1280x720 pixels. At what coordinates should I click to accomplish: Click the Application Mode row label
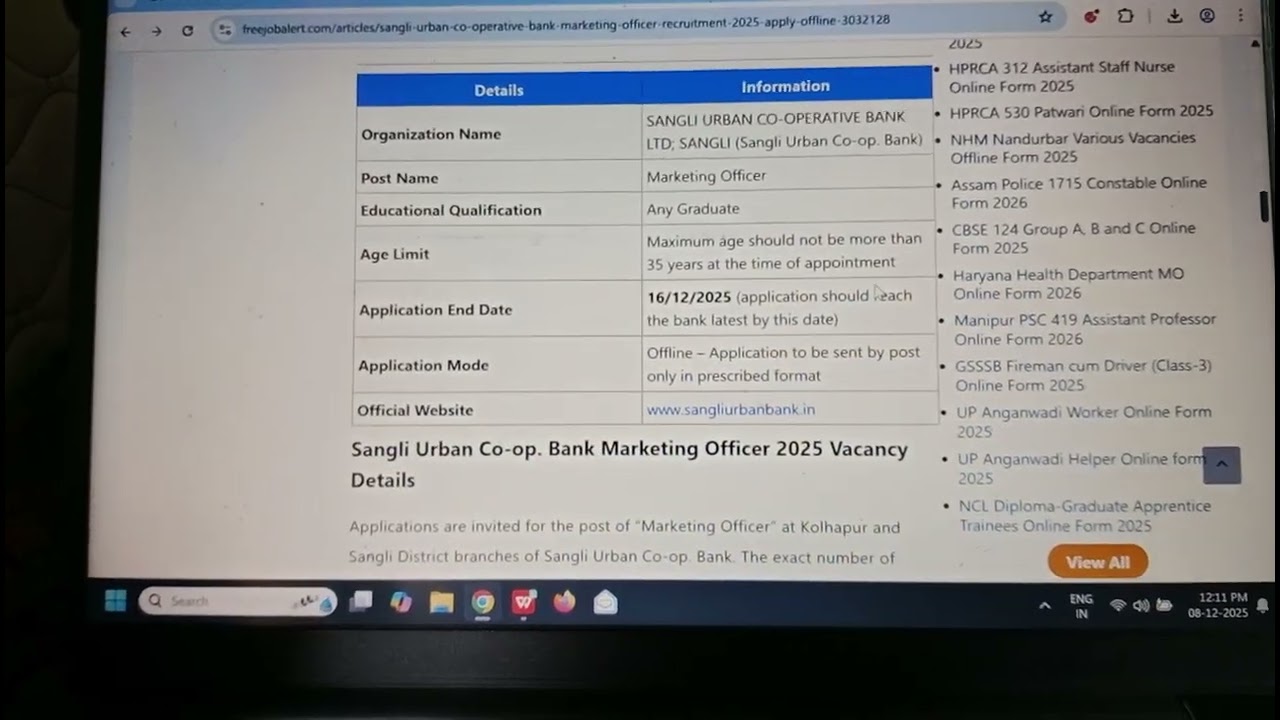point(423,366)
